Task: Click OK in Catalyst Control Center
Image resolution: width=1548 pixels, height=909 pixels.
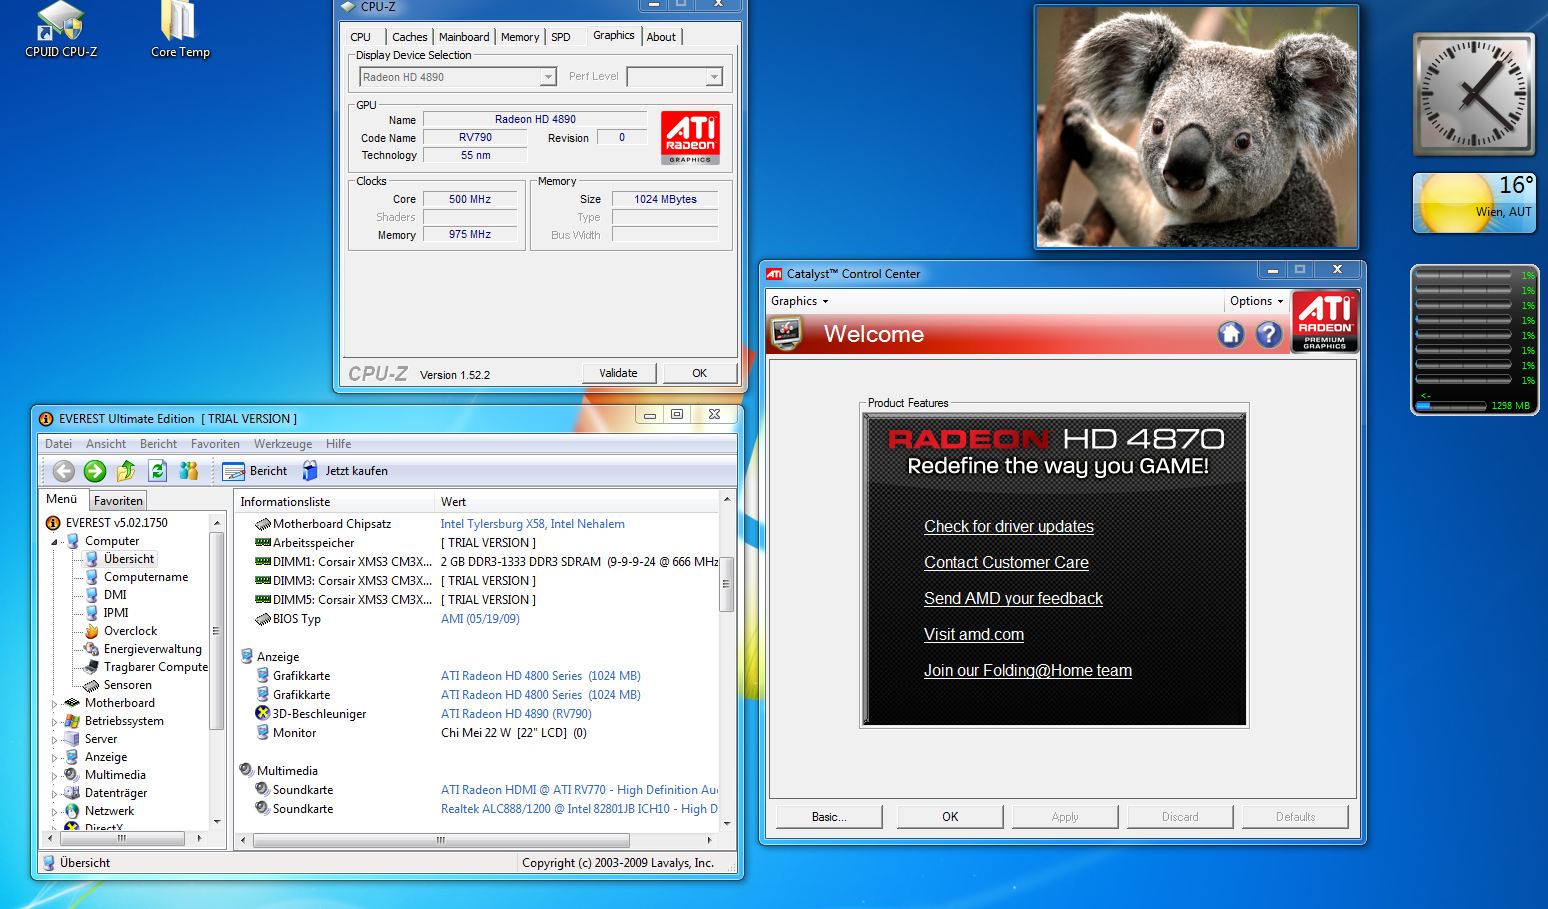Action: [950, 817]
